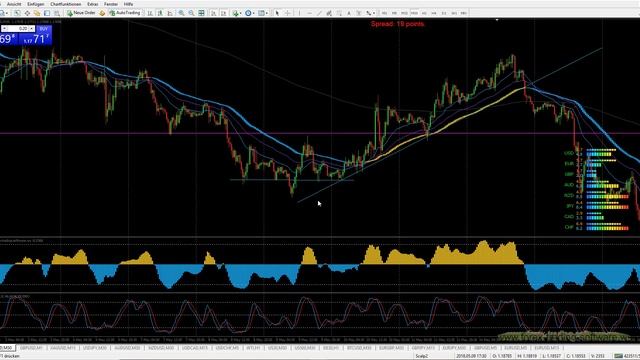Switch to the AUDUSD,M30 chart tab

[127, 348]
